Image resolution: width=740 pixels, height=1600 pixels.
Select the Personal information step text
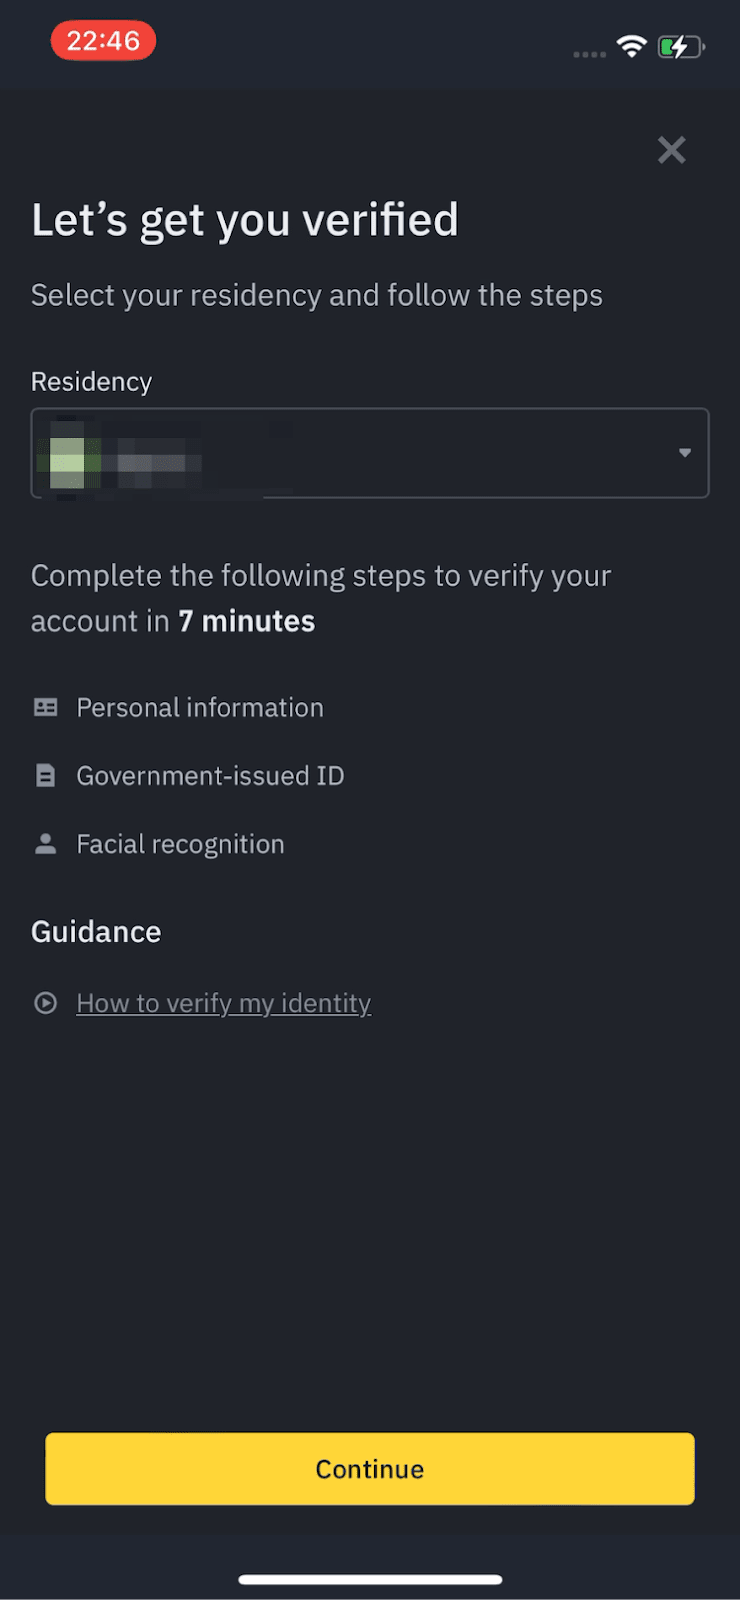pyautogui.click(x=200, y=708)
